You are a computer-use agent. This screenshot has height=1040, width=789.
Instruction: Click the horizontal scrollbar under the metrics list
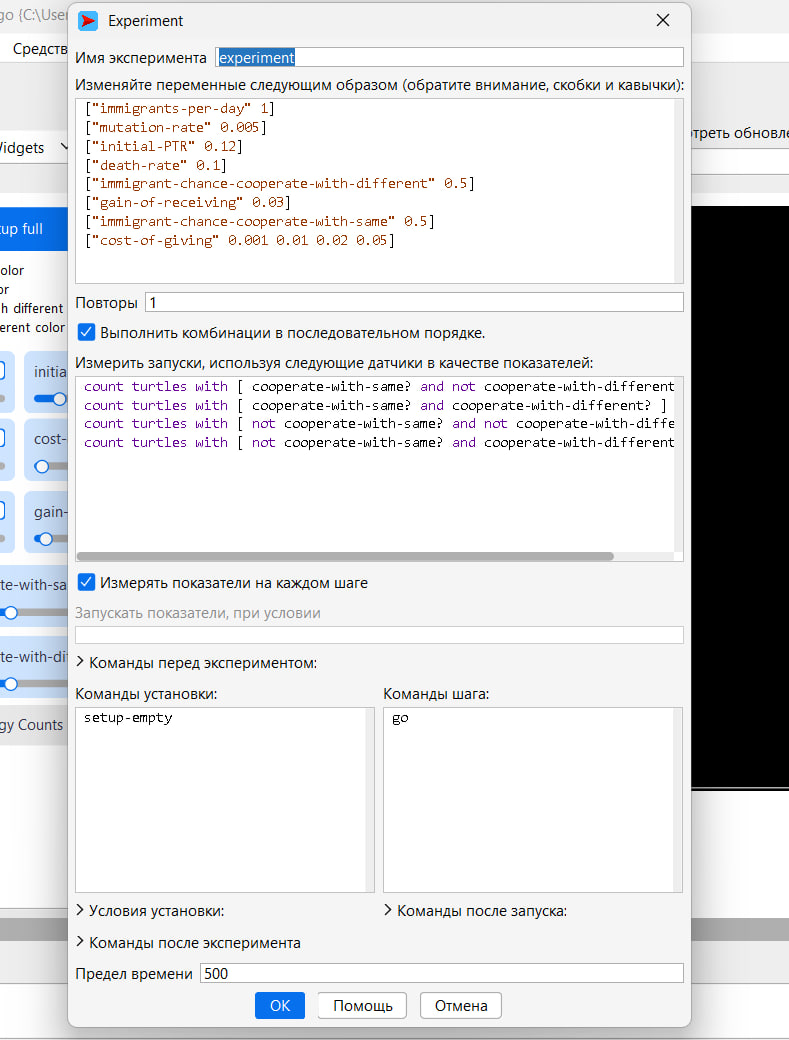pos(345,557)
